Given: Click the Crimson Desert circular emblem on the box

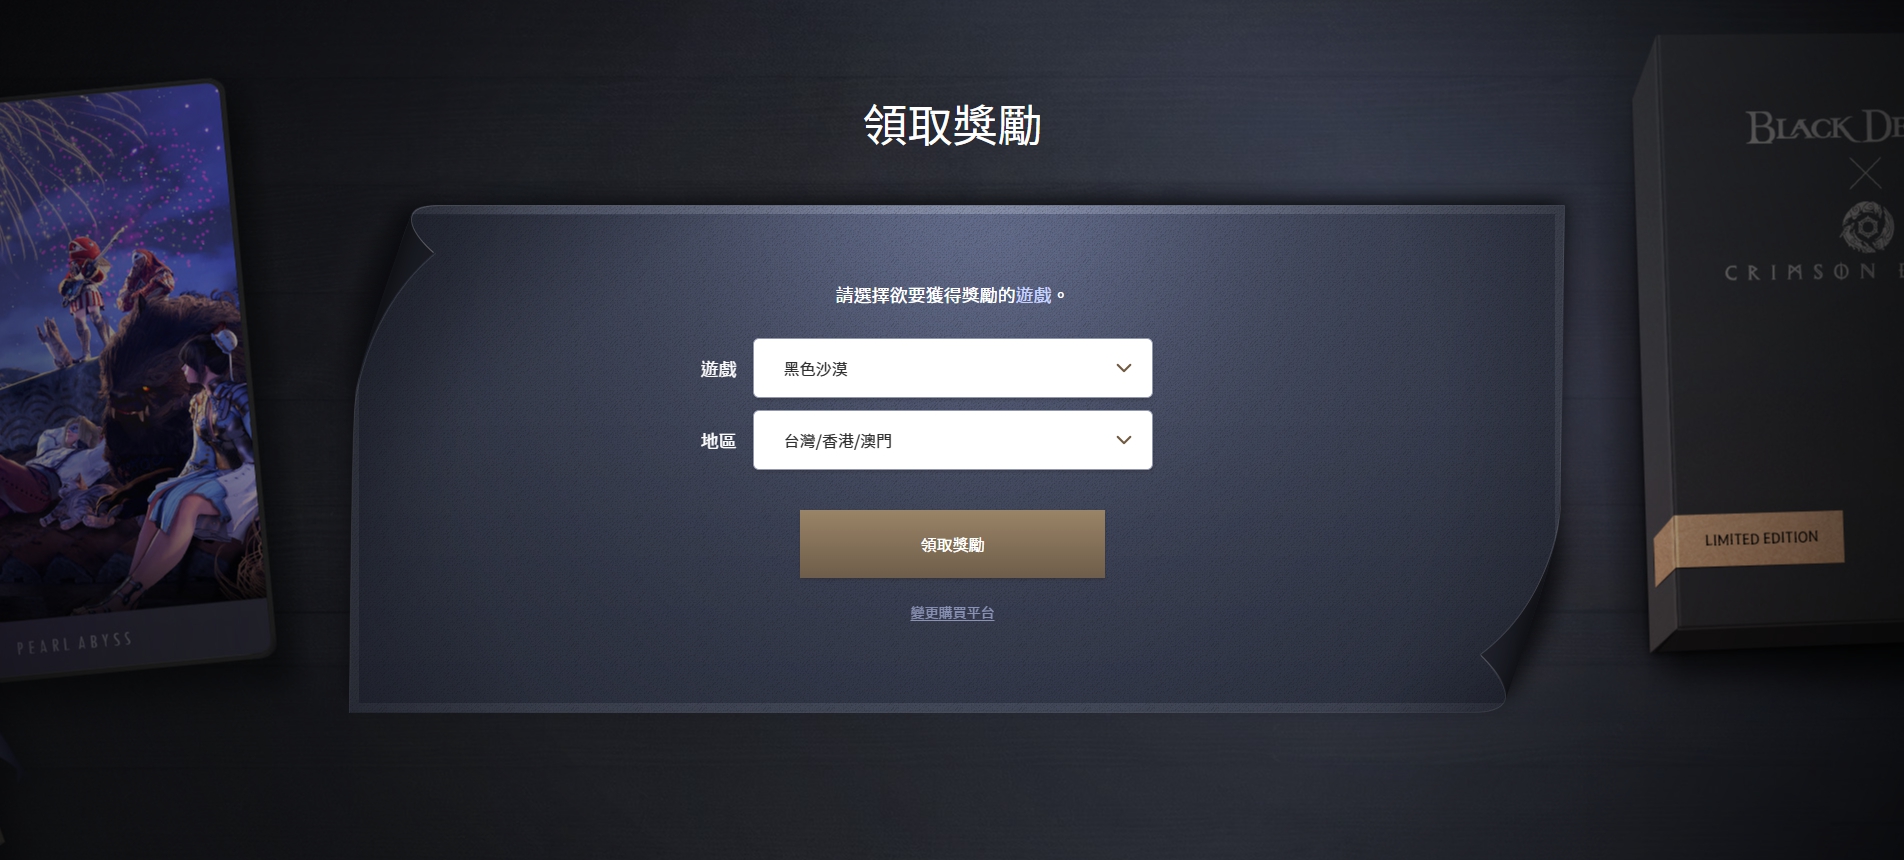Looking at the screenshot, I should (1866, 226).
